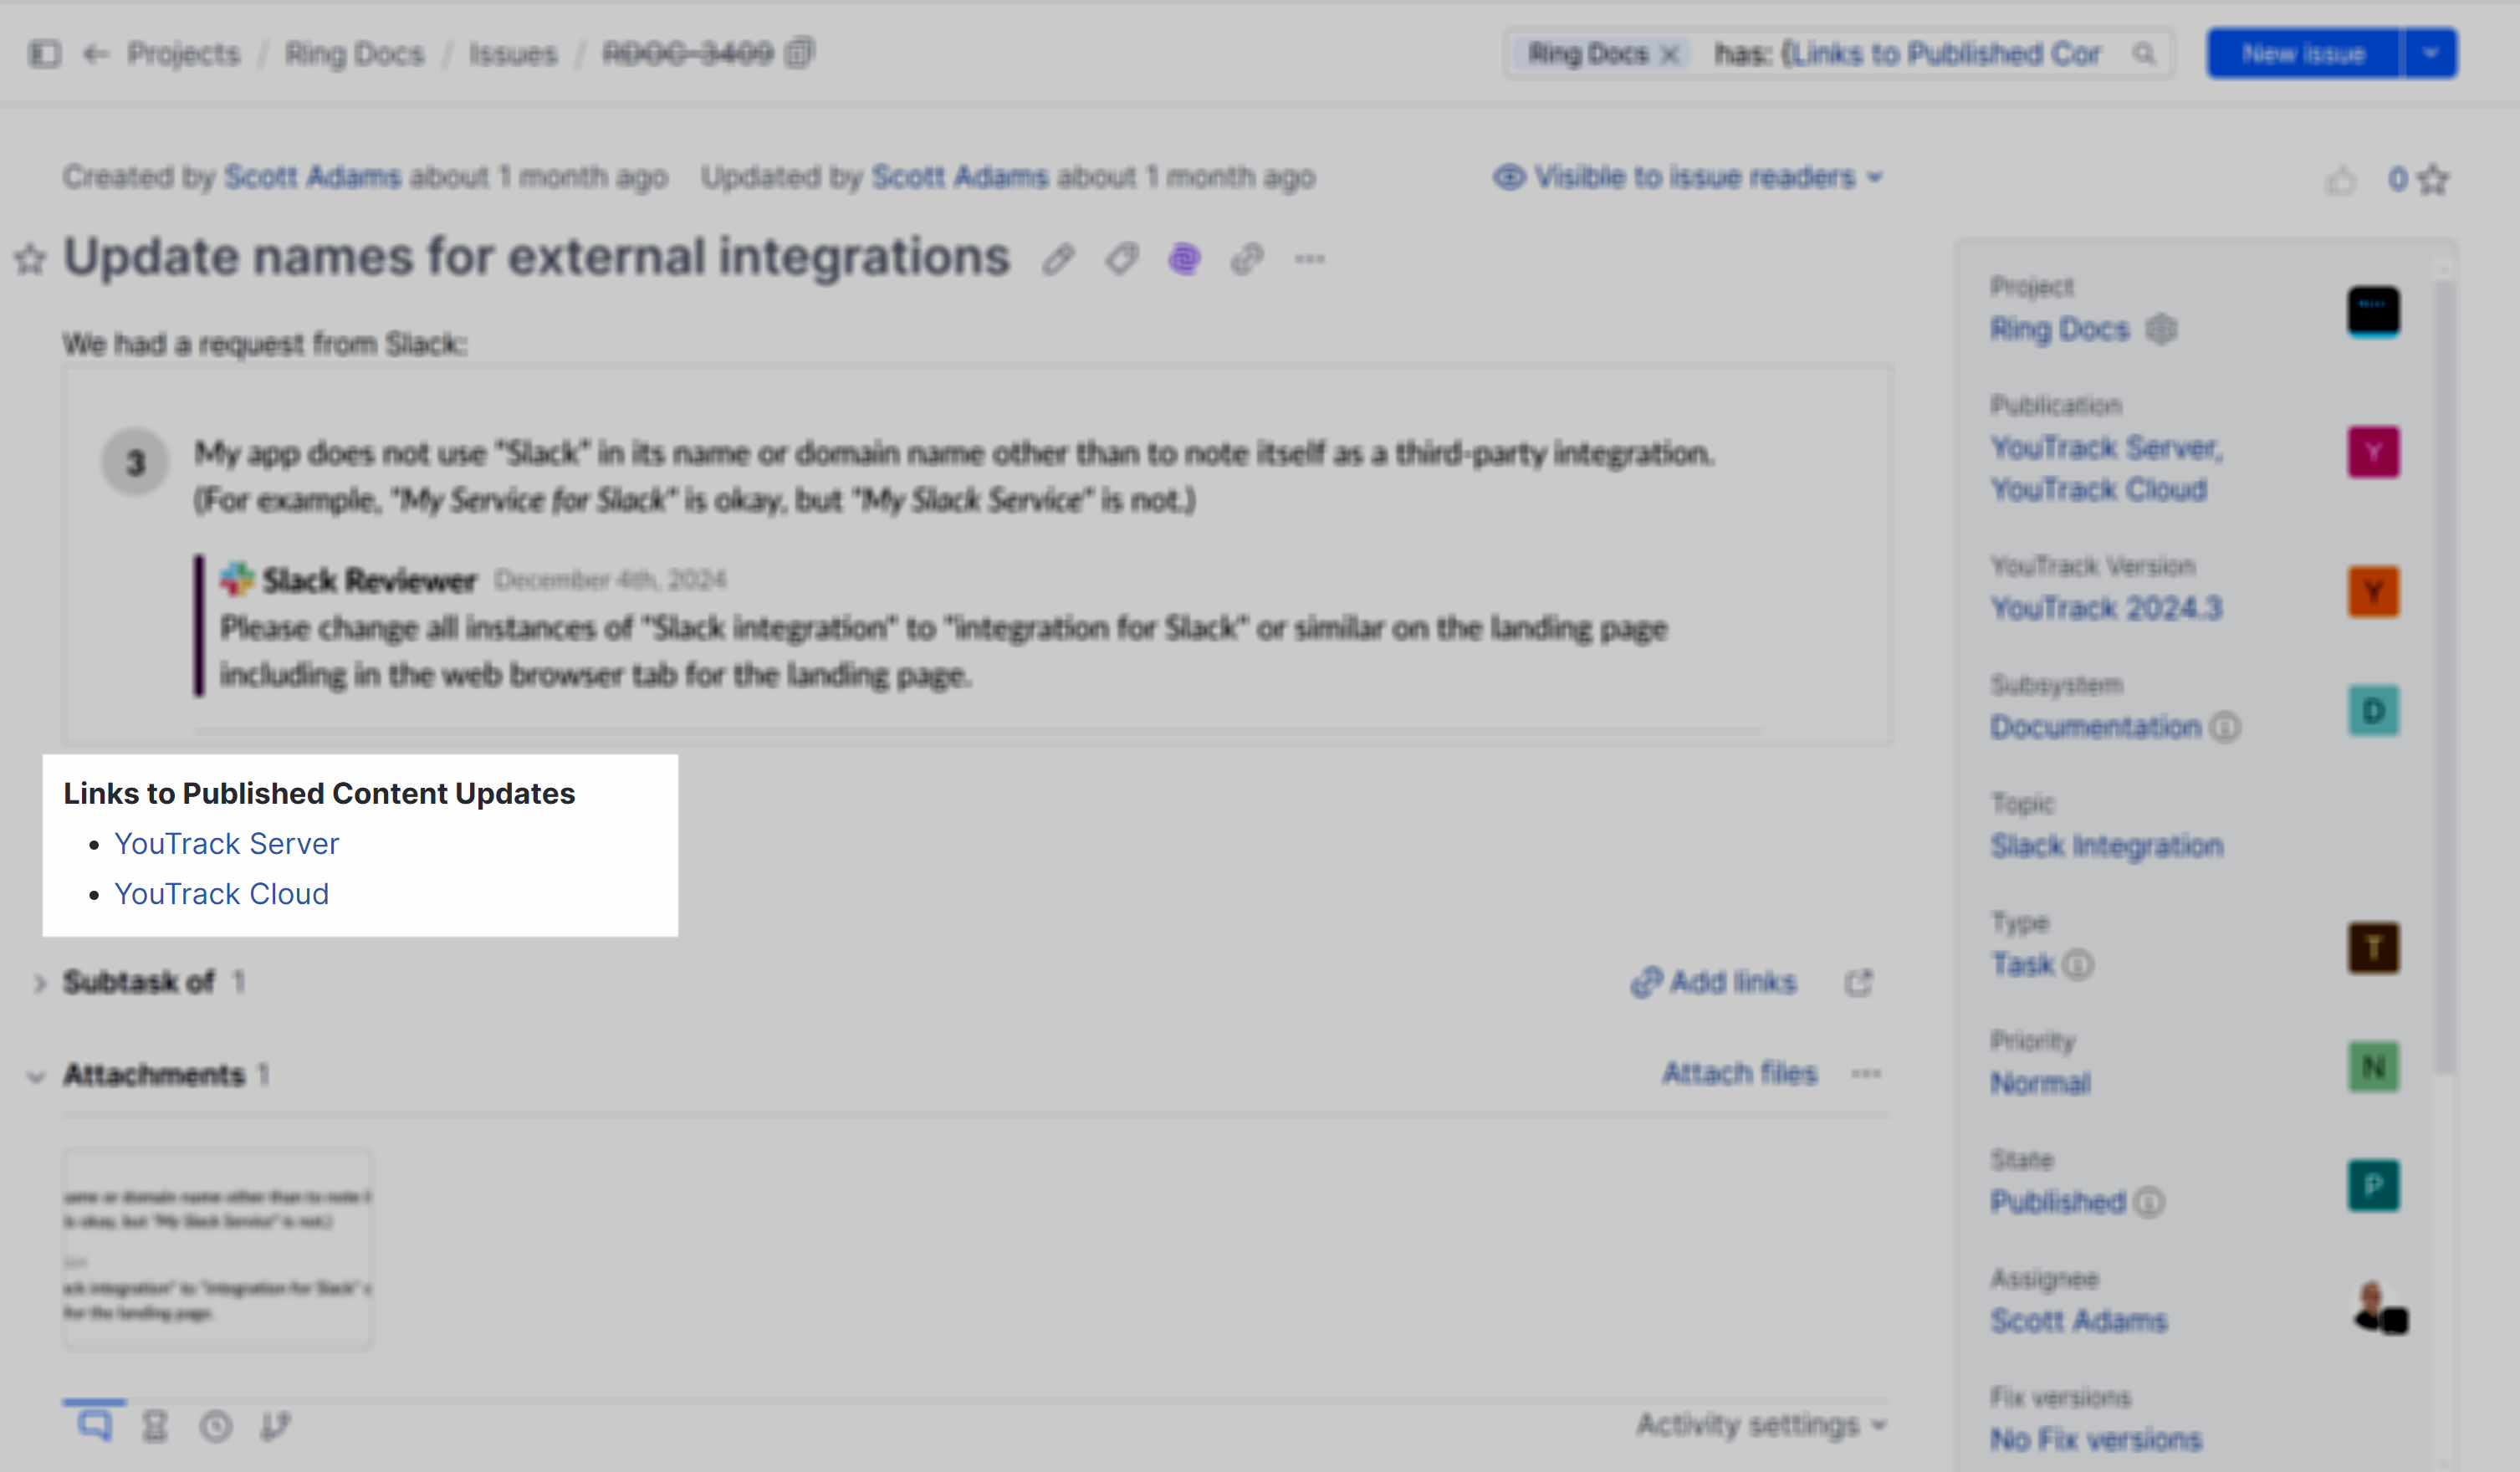
Task: Toggle the sidebar panel icon top left
Action: [x=44, y=54]
